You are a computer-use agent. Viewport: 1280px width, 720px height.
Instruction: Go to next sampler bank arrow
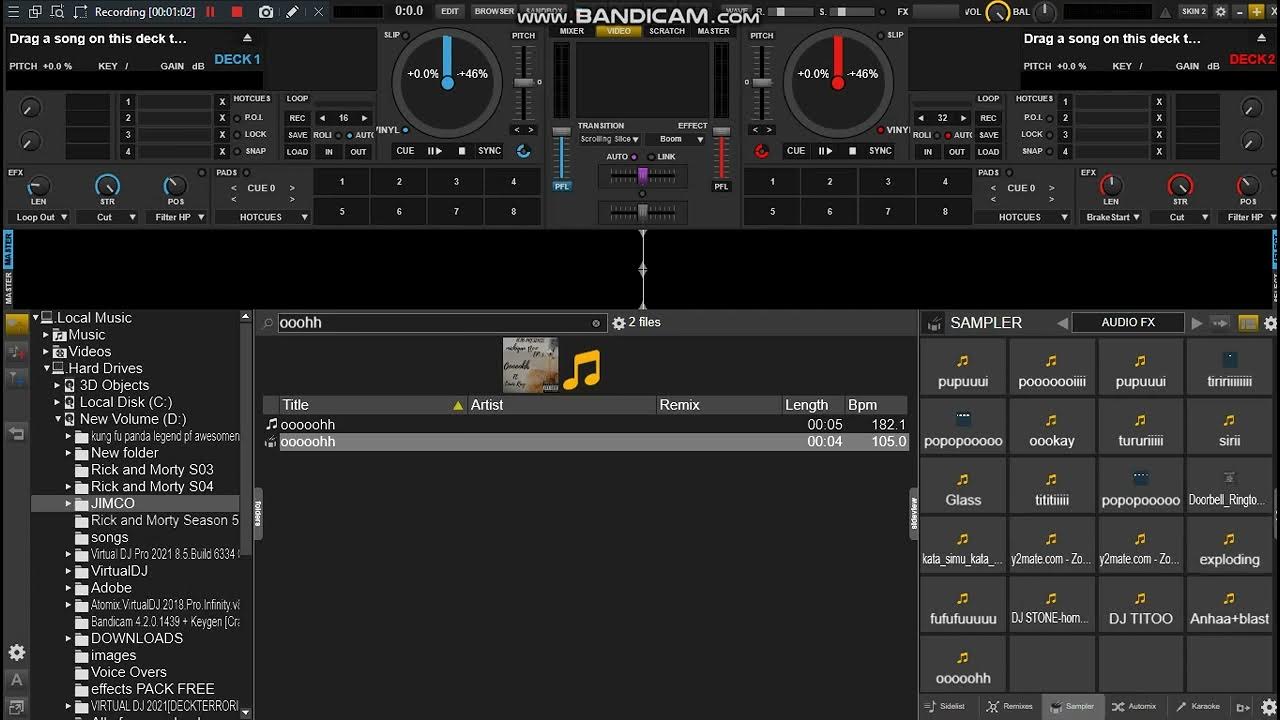[1196, 323]
